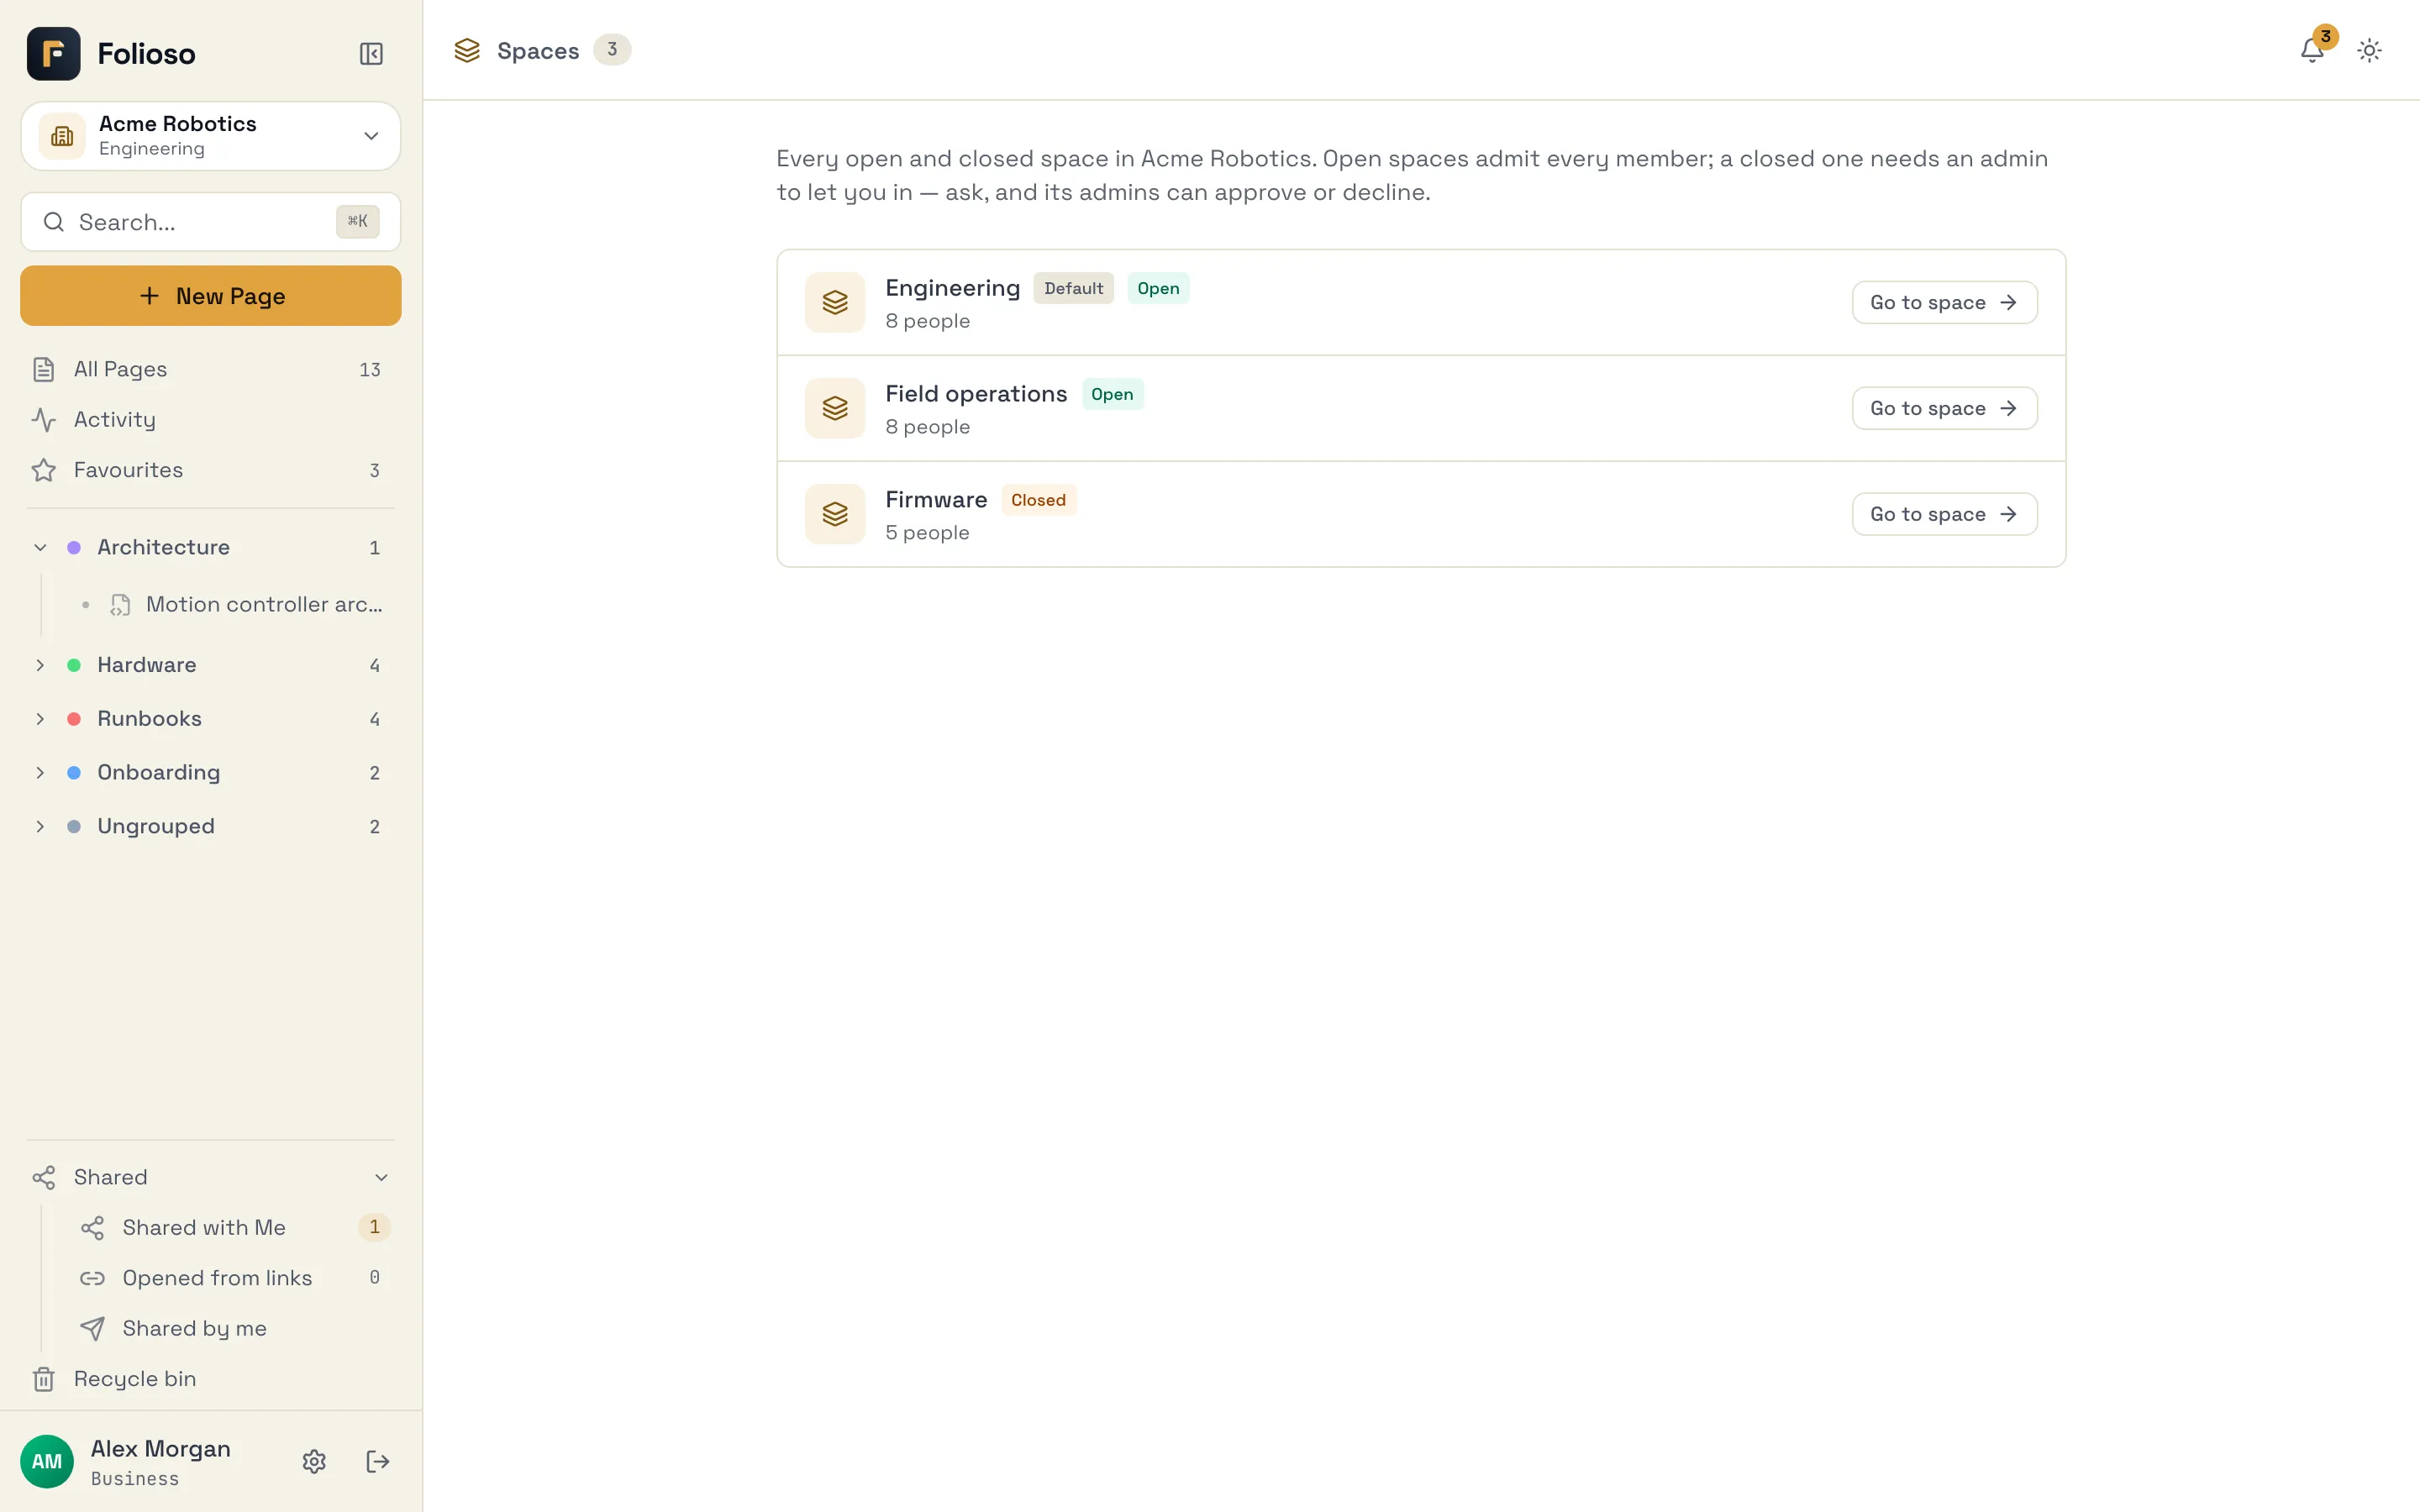Expand the Onboarding group
The image size is (2420, 1512).
(x=40, y=773)
